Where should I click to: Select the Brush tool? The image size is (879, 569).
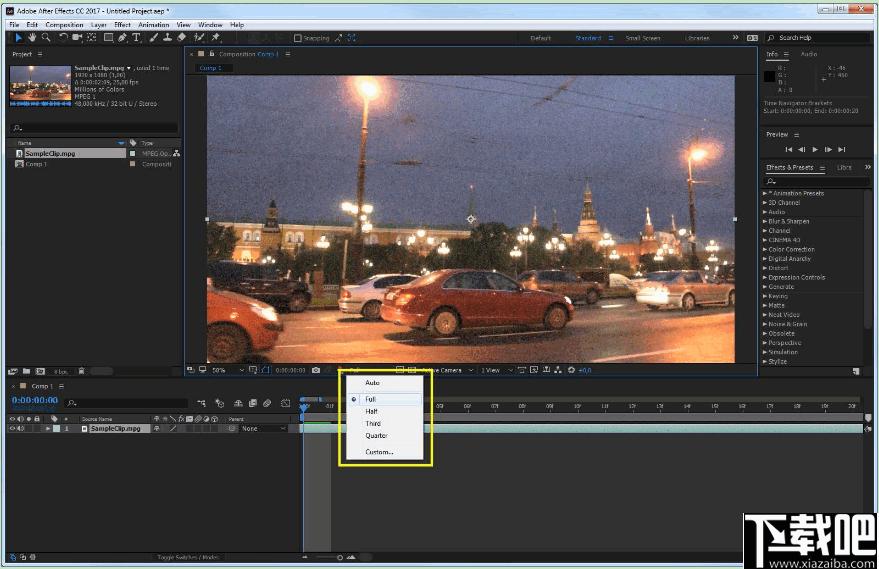[x=153, y=38]
